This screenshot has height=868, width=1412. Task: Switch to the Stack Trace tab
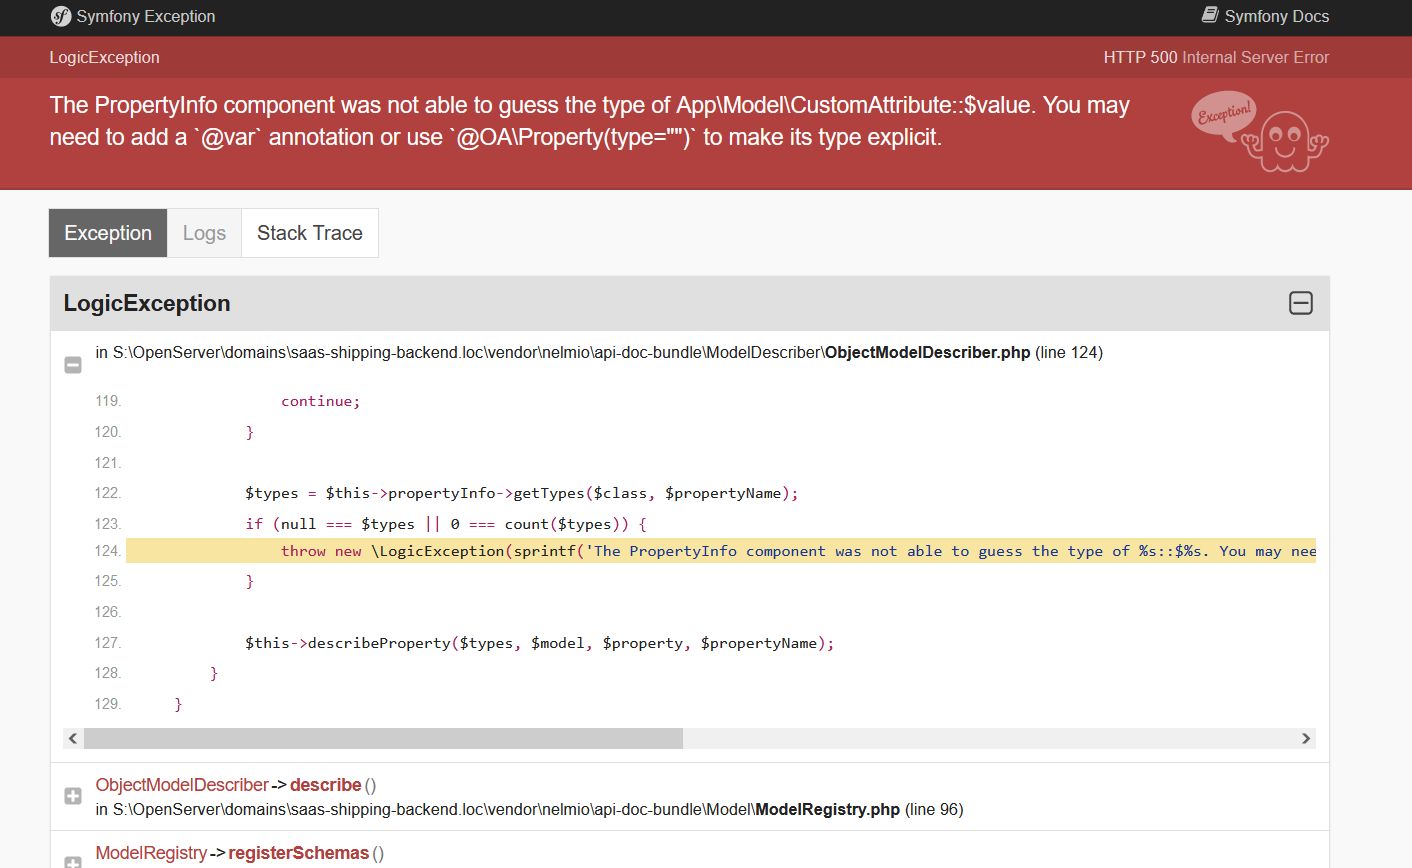(x=310, y=233)
